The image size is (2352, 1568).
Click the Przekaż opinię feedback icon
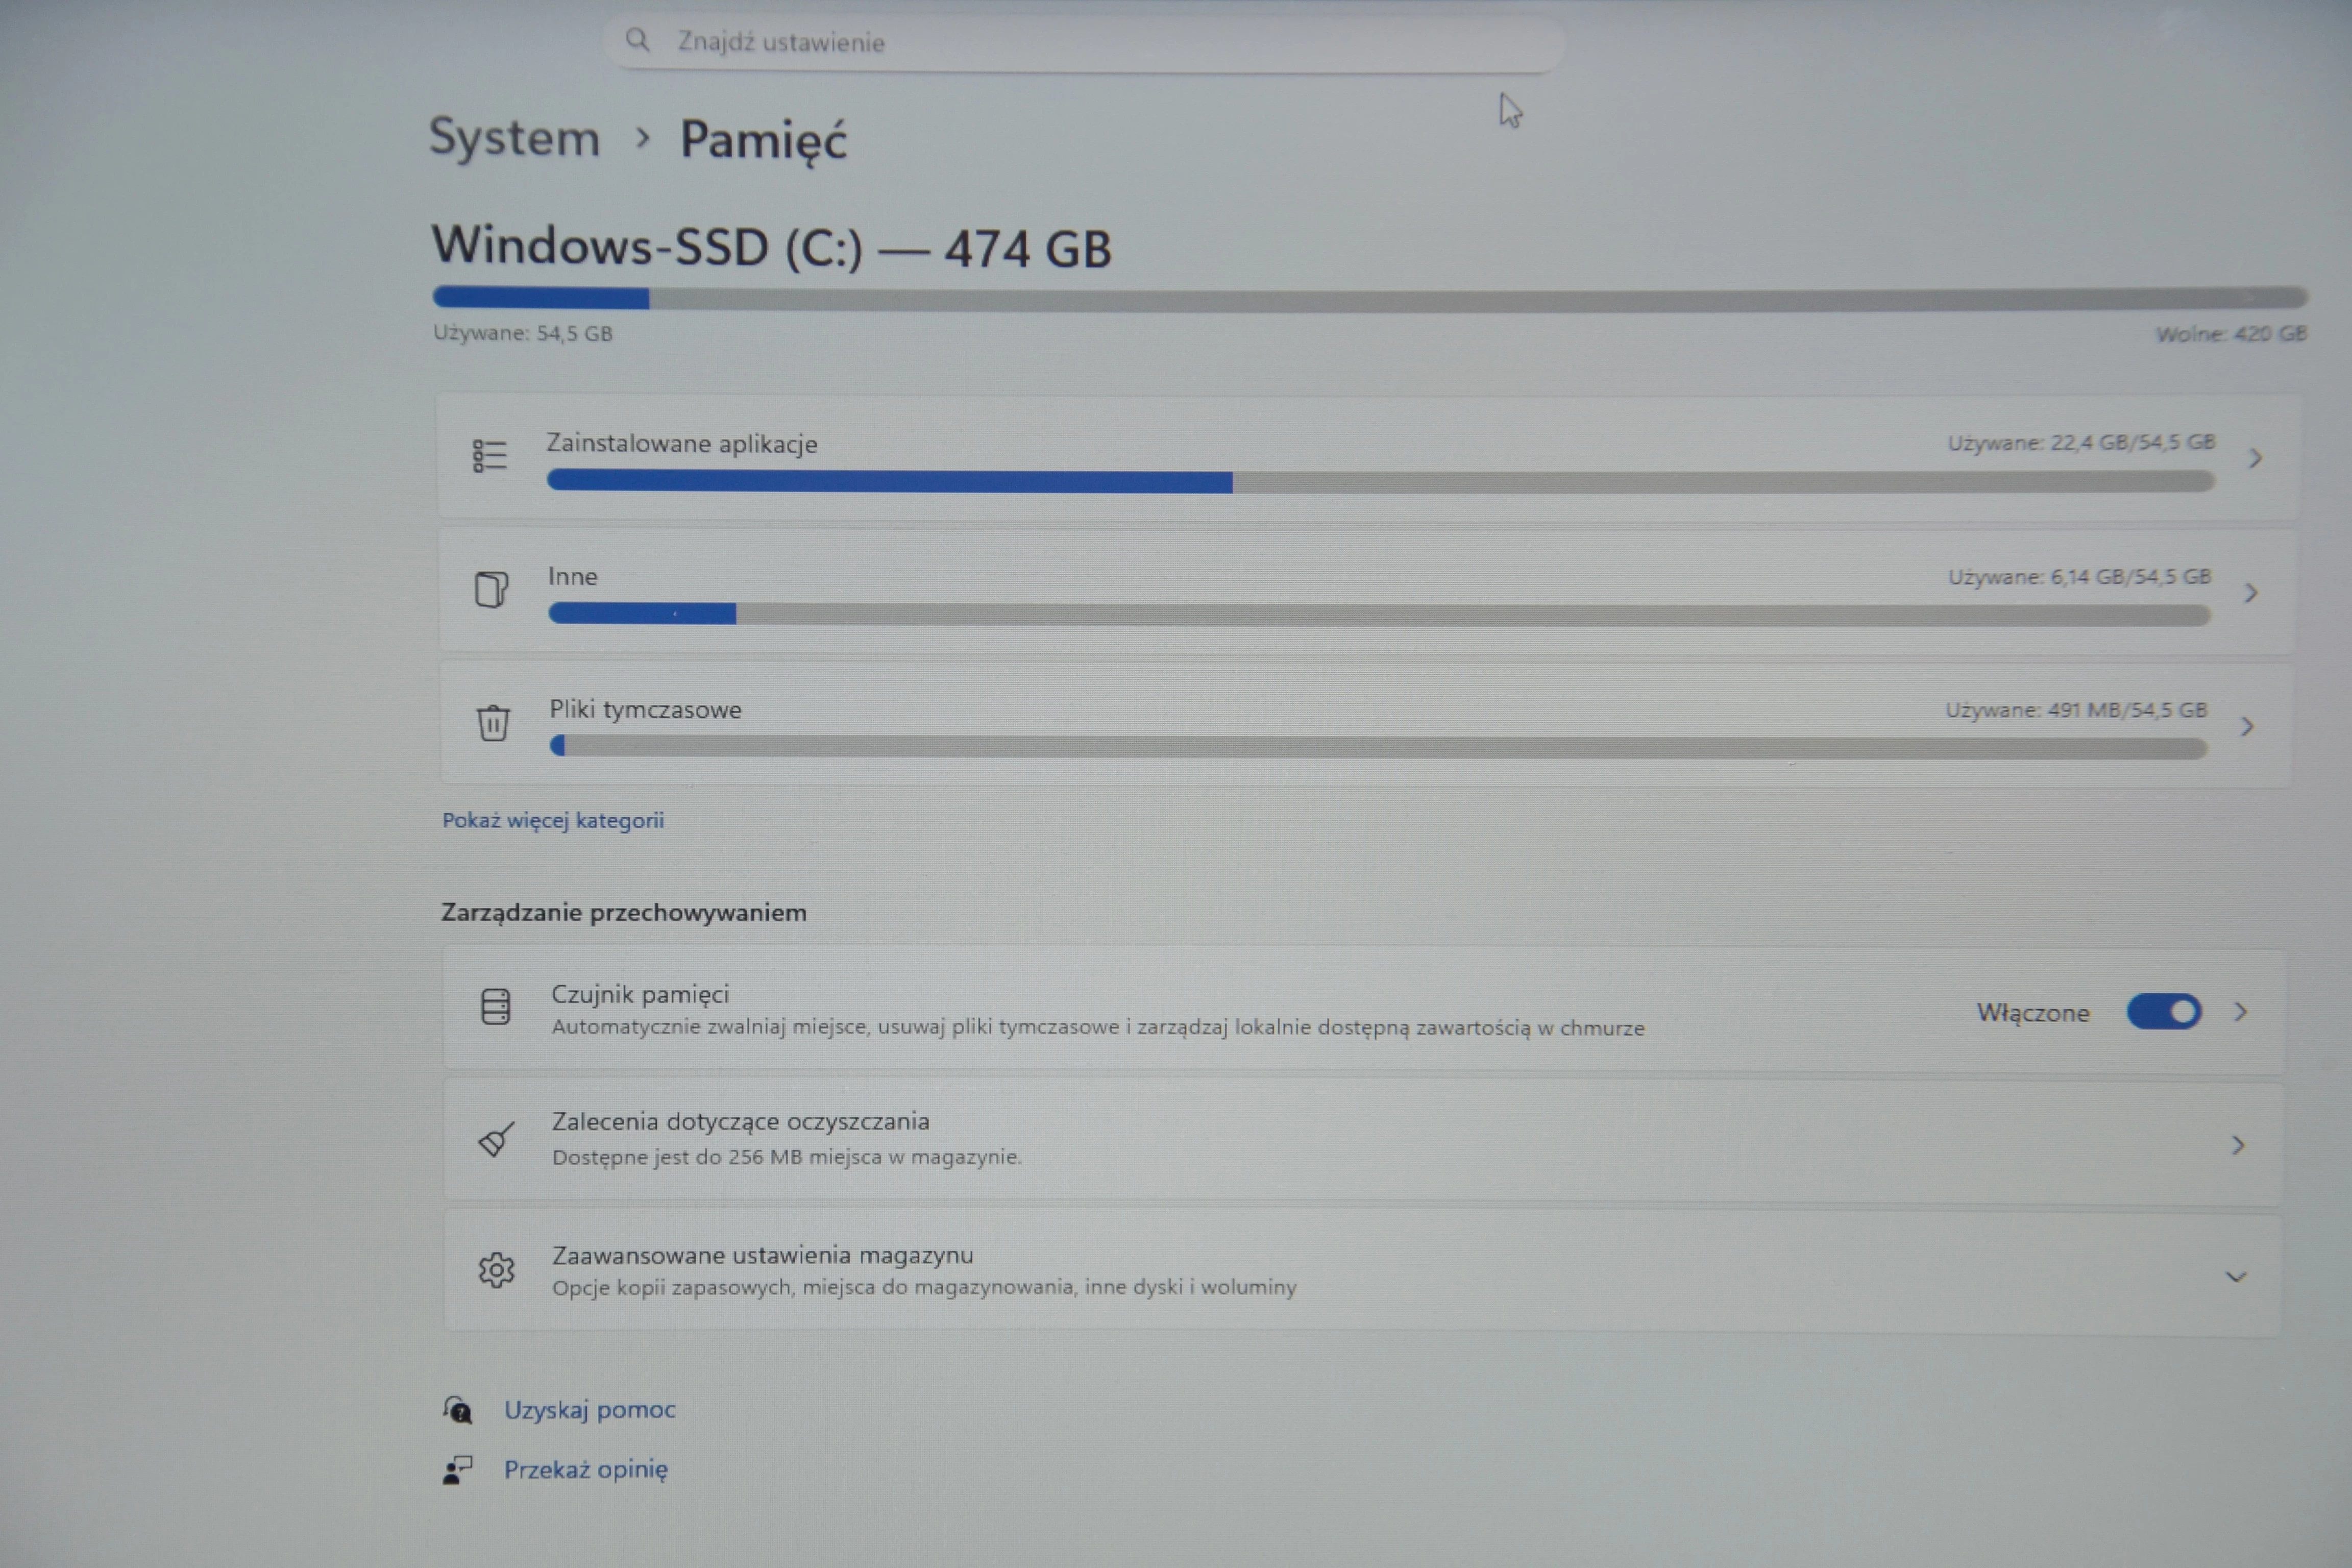pos(457,1470)
